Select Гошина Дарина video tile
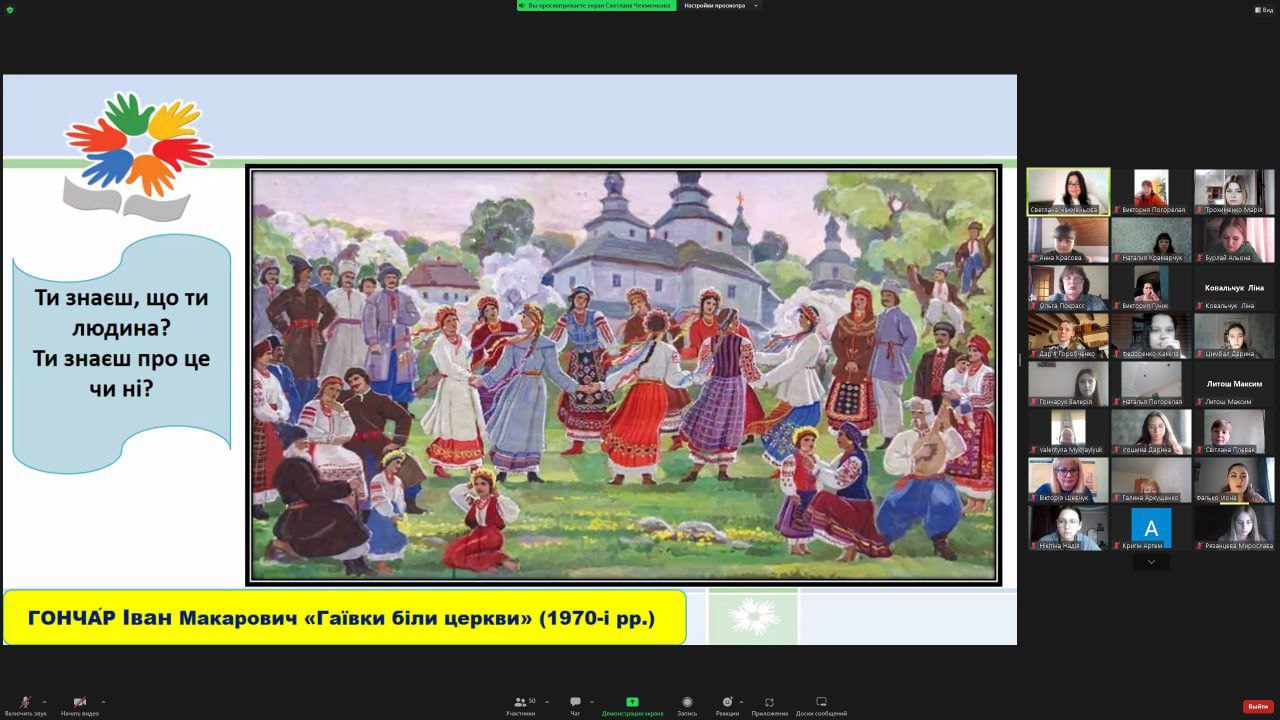 1151,432
